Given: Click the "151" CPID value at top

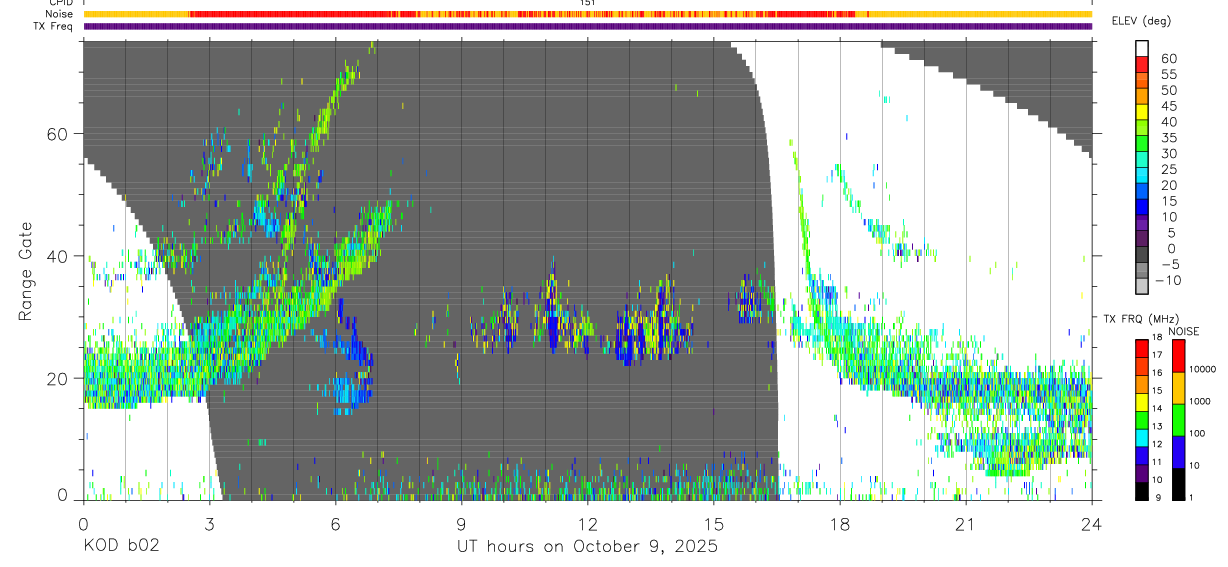Looking at the screenshot, I should click(x=587, y=3).
